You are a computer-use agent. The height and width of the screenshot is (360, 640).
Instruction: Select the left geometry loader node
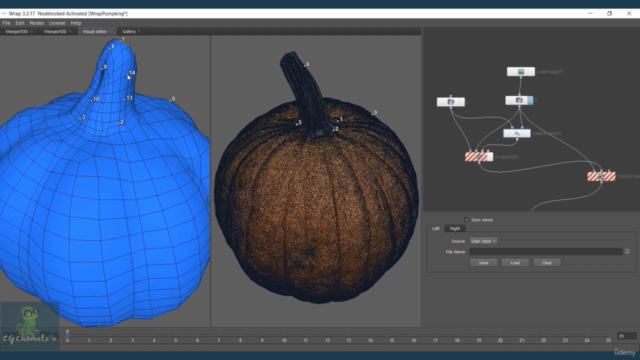pos(451,102)
